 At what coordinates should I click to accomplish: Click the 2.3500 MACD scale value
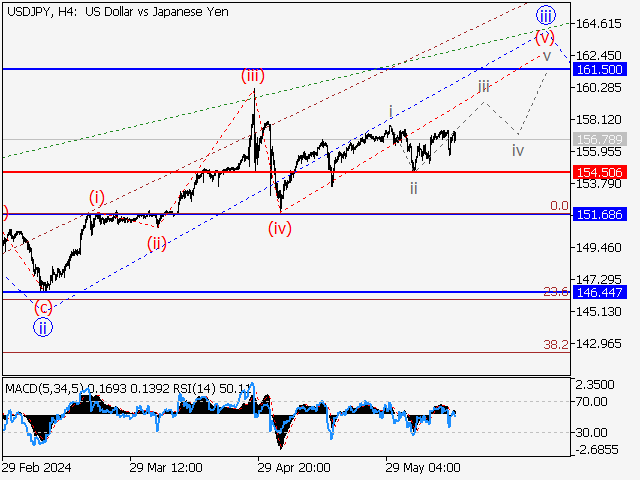[x=595, y=385]
